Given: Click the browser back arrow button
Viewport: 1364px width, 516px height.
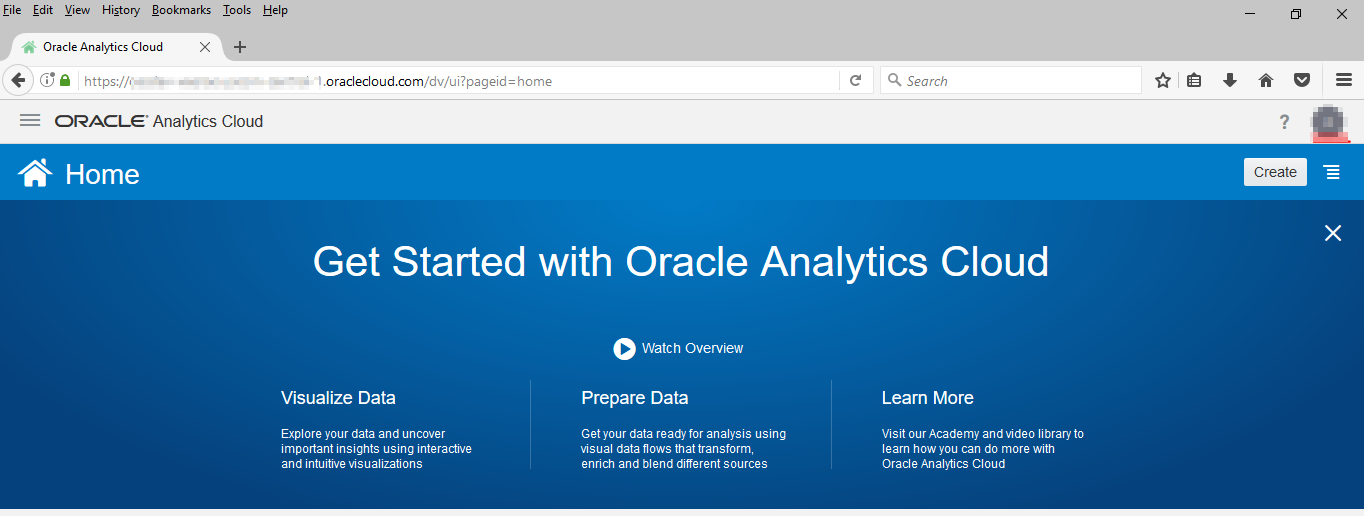Looking at the screenshot, I should point(17,81).
